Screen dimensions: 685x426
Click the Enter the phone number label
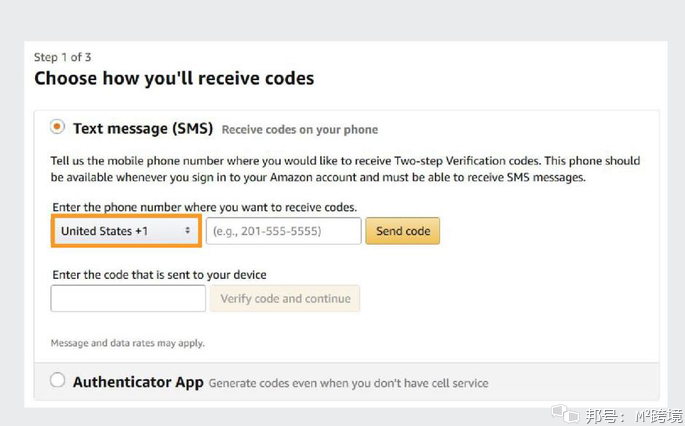(x=204, y=207)
